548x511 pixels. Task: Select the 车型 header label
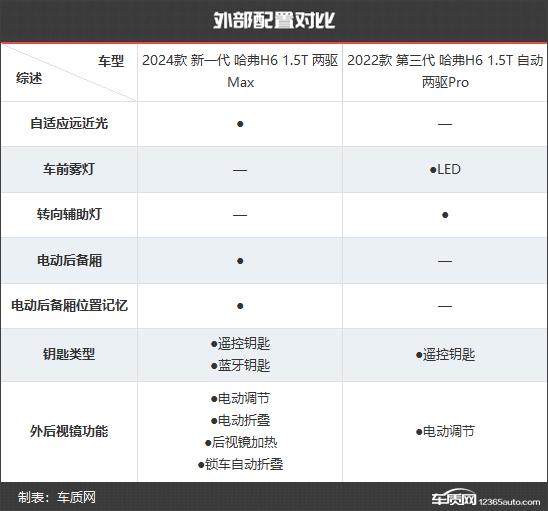(x=111, y=61)
